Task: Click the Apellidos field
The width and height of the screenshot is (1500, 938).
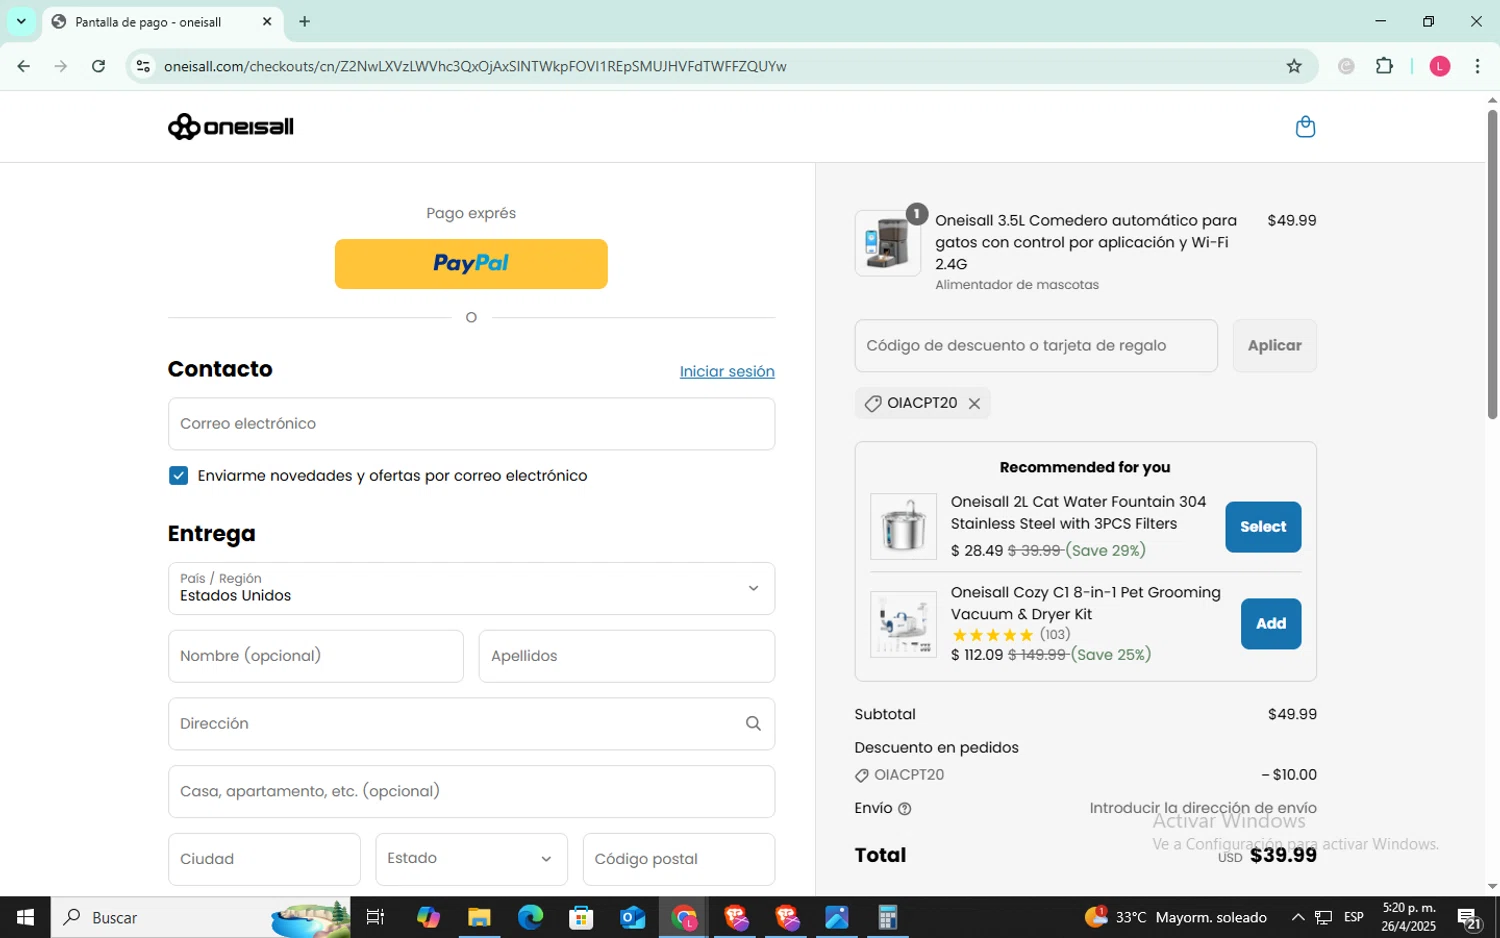Action: [627, 656]
